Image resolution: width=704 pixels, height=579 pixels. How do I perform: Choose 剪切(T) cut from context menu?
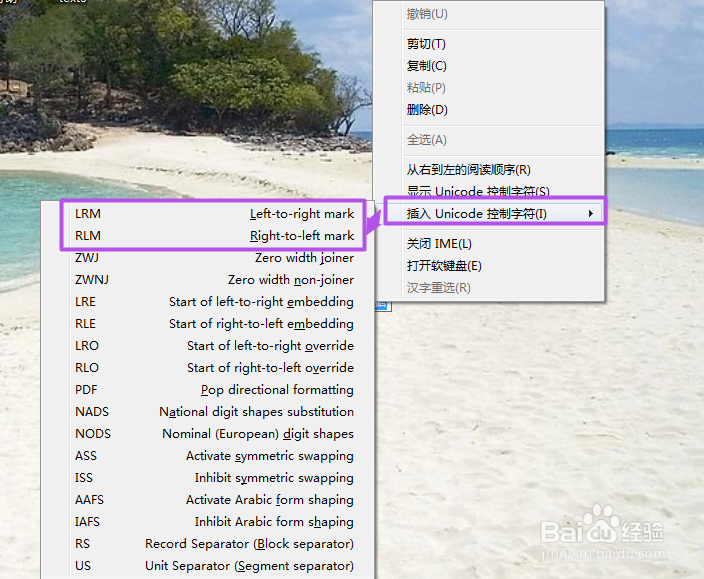coord(489,44)
